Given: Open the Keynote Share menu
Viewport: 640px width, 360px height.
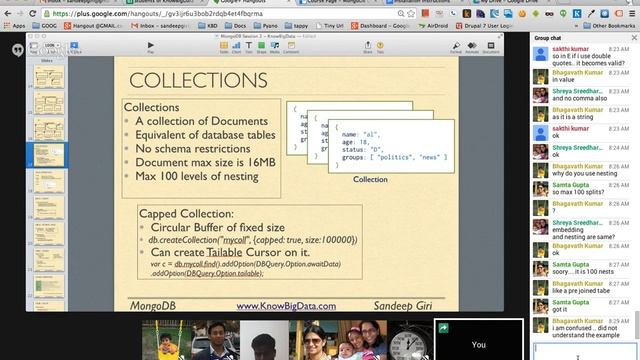Looking at the screenshot, I should [x=368, y=47].
